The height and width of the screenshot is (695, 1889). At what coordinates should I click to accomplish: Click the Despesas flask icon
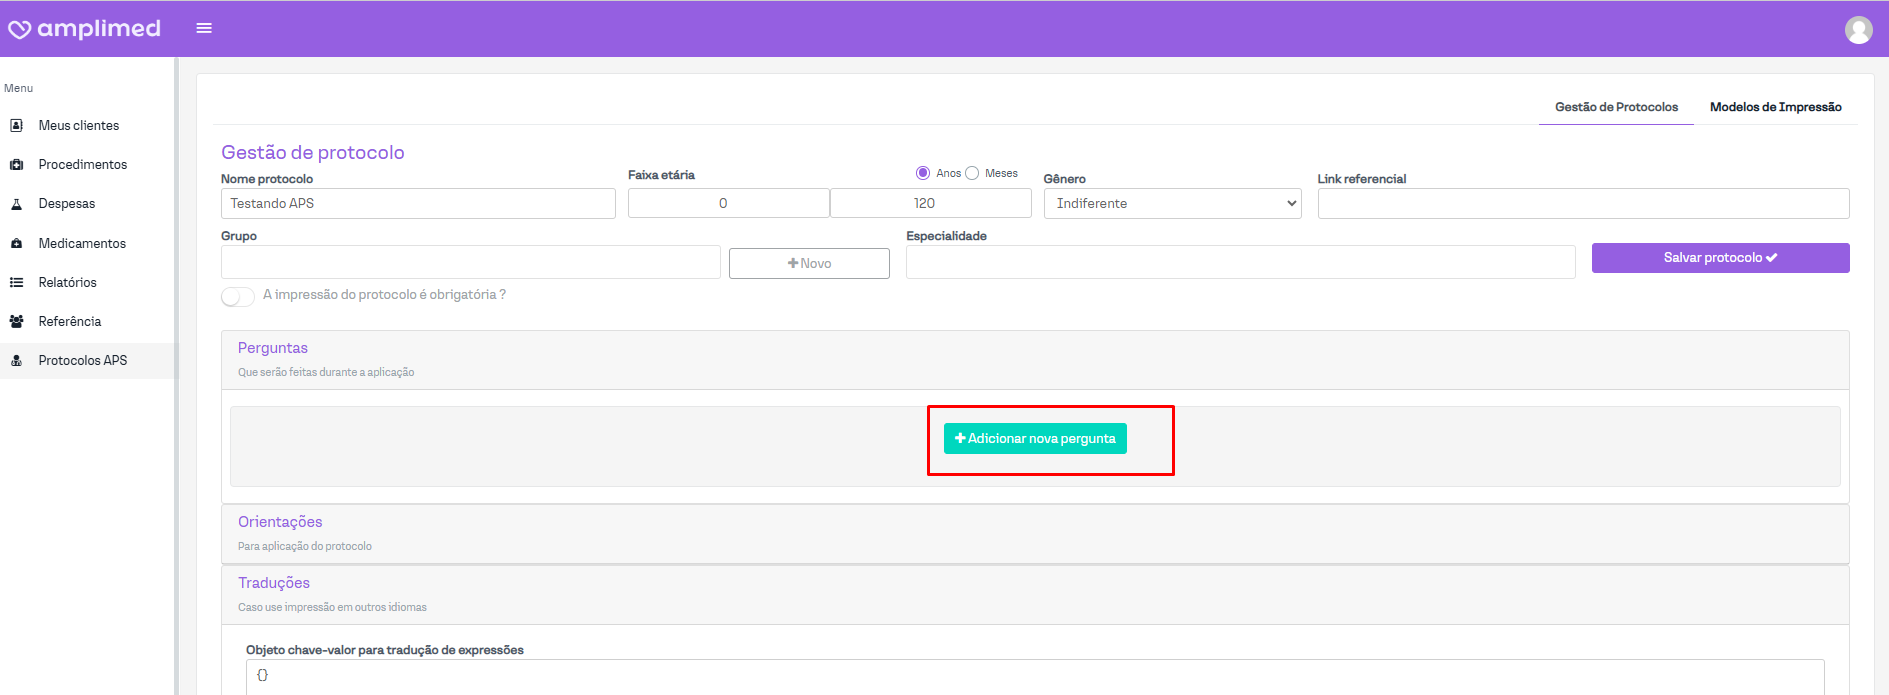(16, 203)
